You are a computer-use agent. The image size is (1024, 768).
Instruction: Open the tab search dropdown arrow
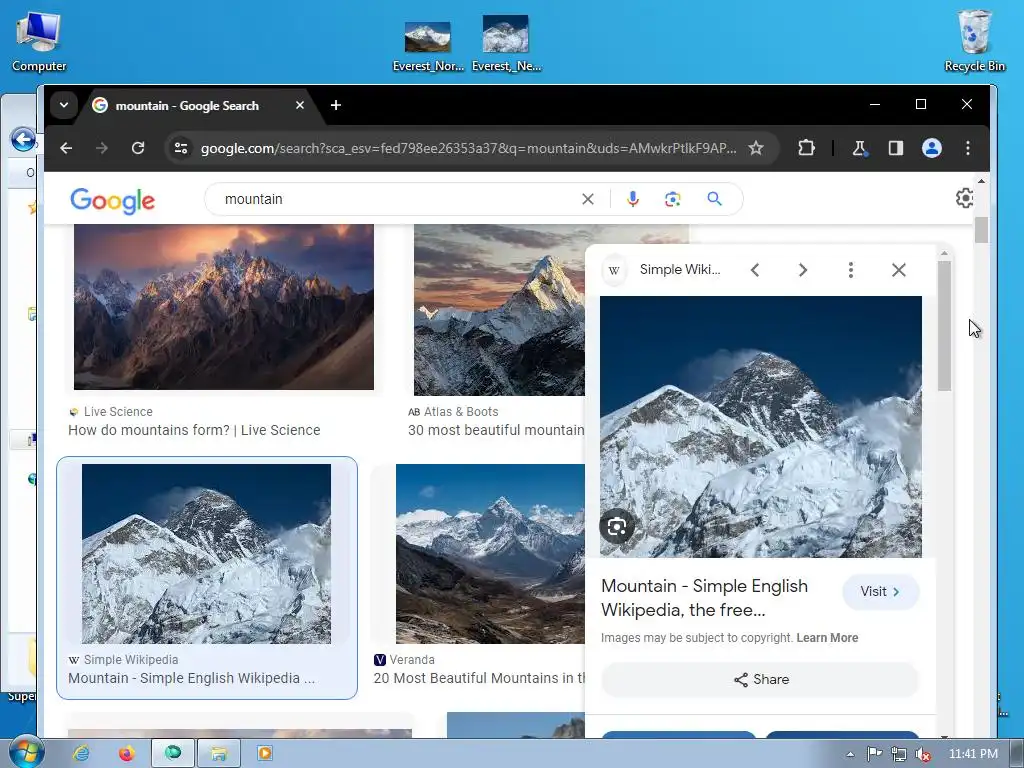click(64, 105)
